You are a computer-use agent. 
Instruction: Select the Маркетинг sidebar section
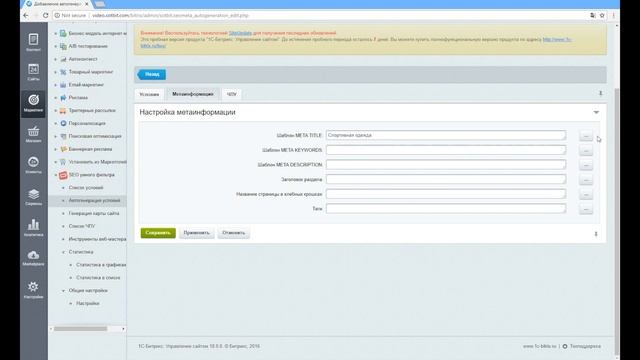coord(33,103)
